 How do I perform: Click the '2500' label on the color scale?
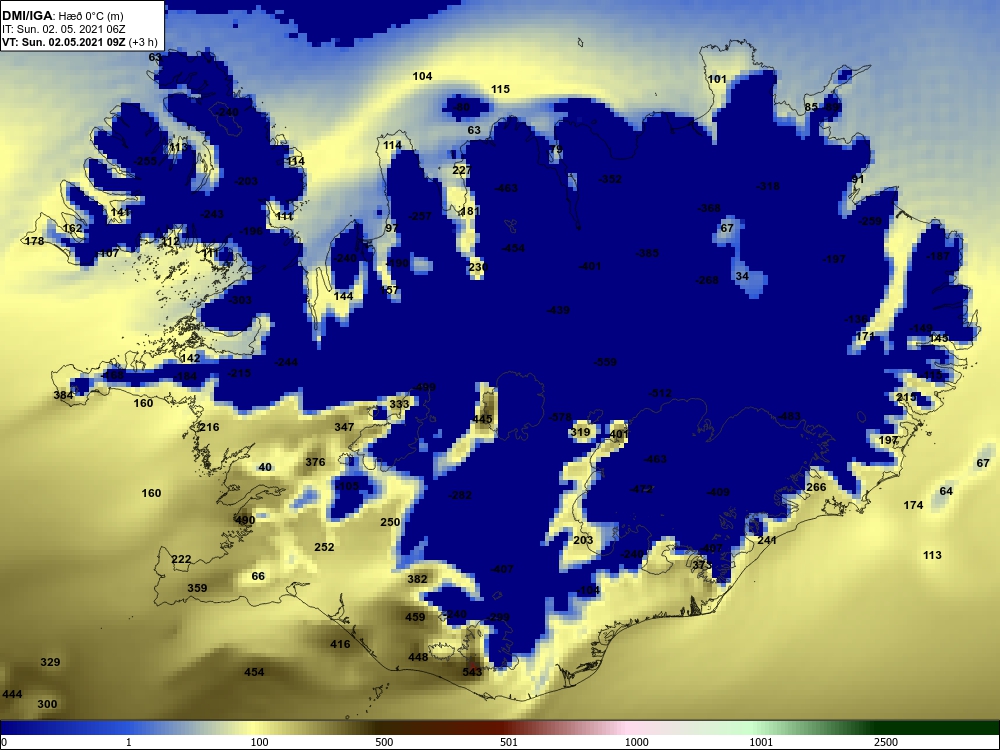pyautogui.click(x=886, y=742)
